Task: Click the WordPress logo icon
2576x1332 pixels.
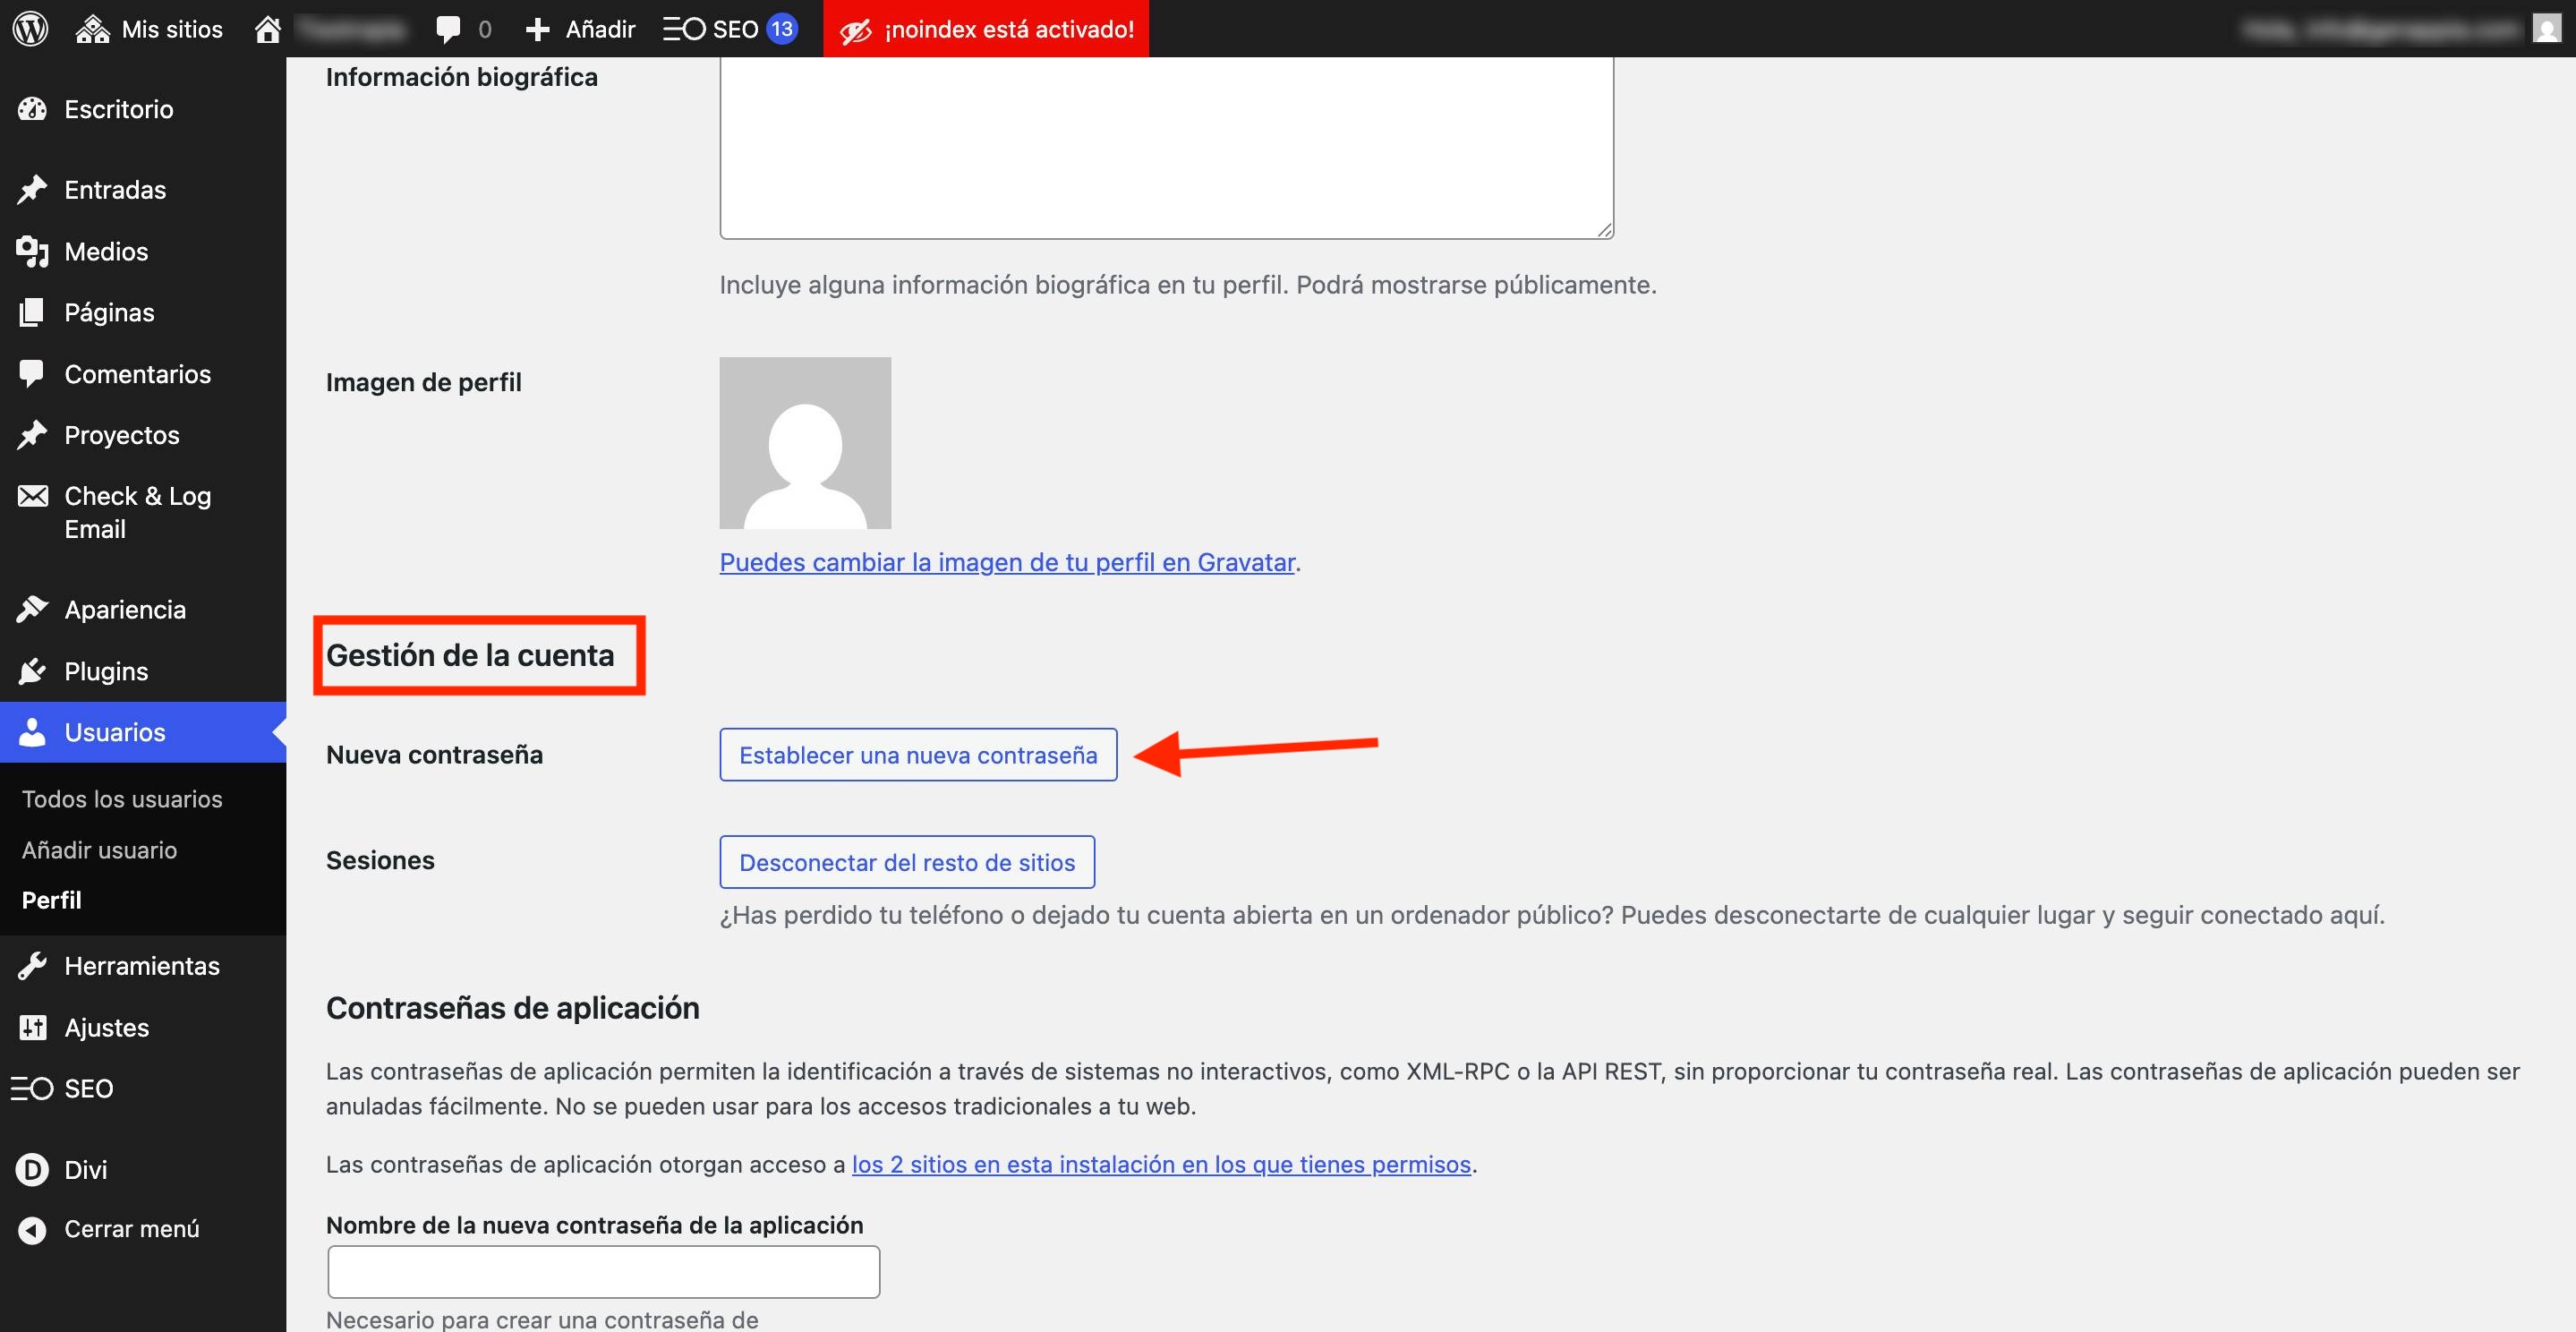Action: [x=30, y=29]
